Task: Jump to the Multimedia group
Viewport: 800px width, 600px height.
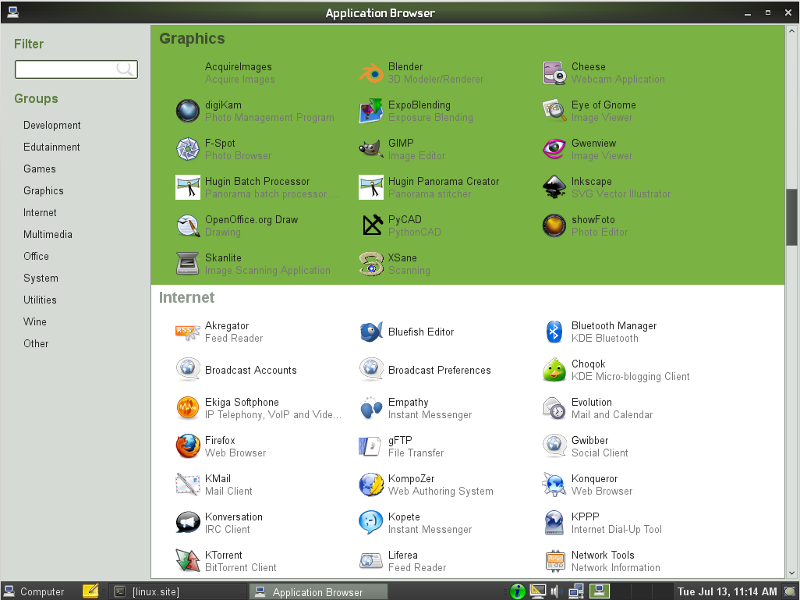Action: point(48,235)
